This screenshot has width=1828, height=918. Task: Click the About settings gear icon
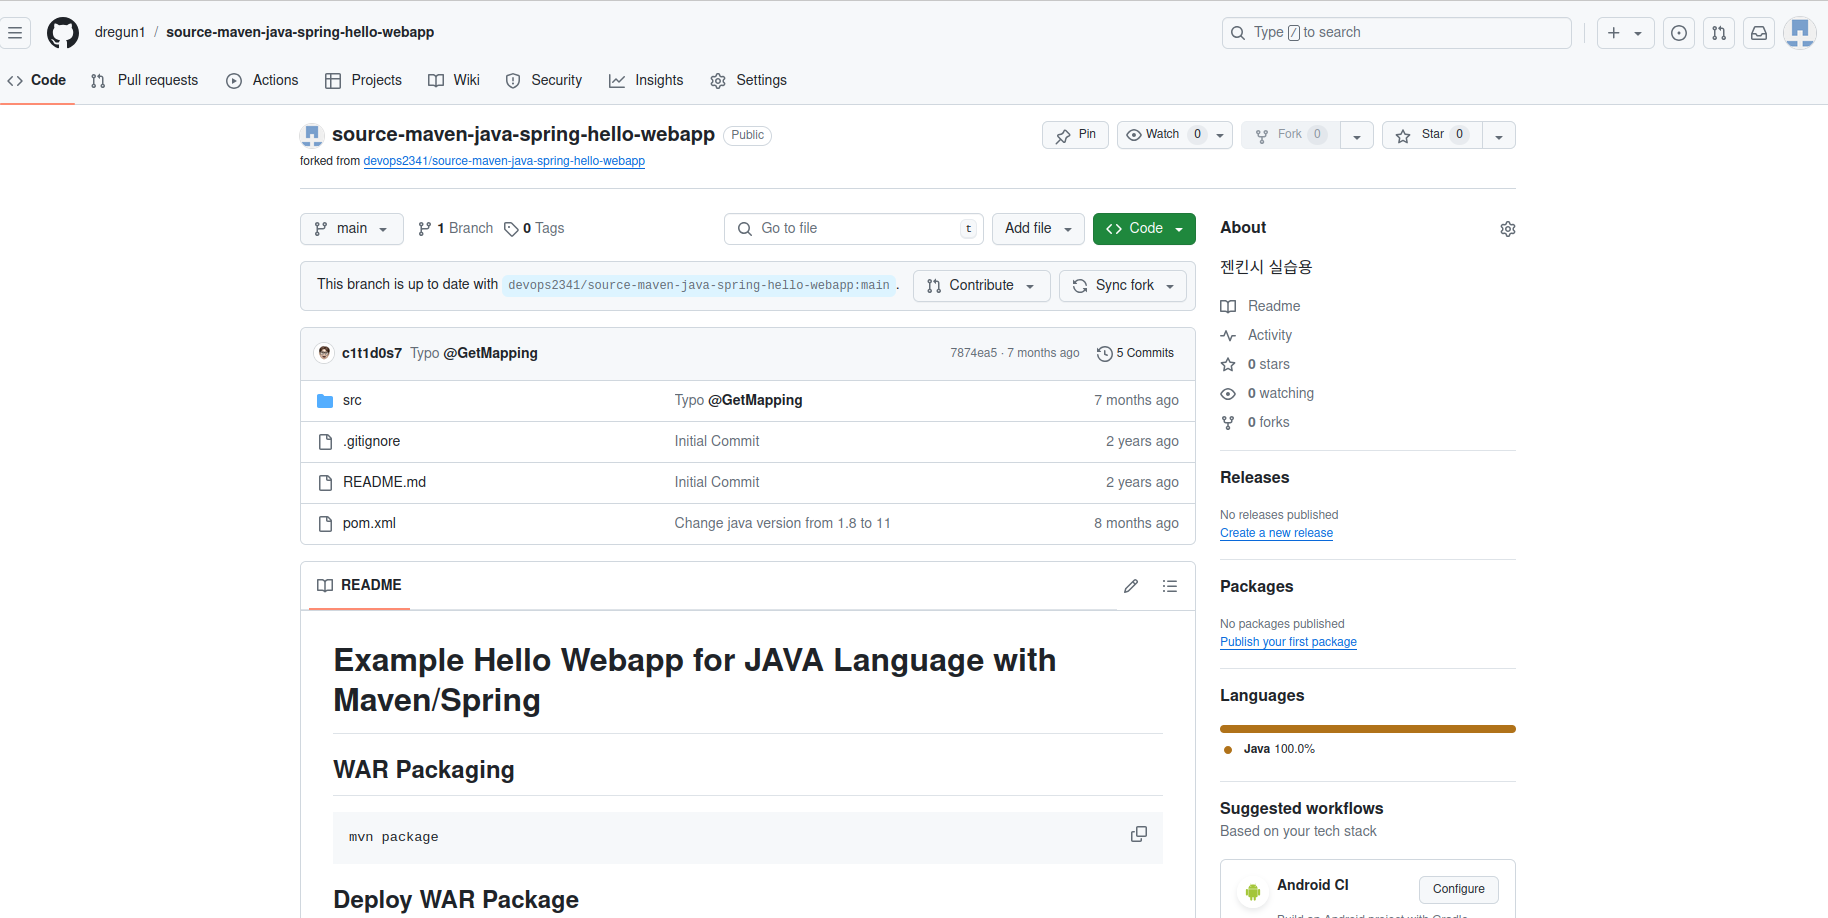(x=1508, y=229)
